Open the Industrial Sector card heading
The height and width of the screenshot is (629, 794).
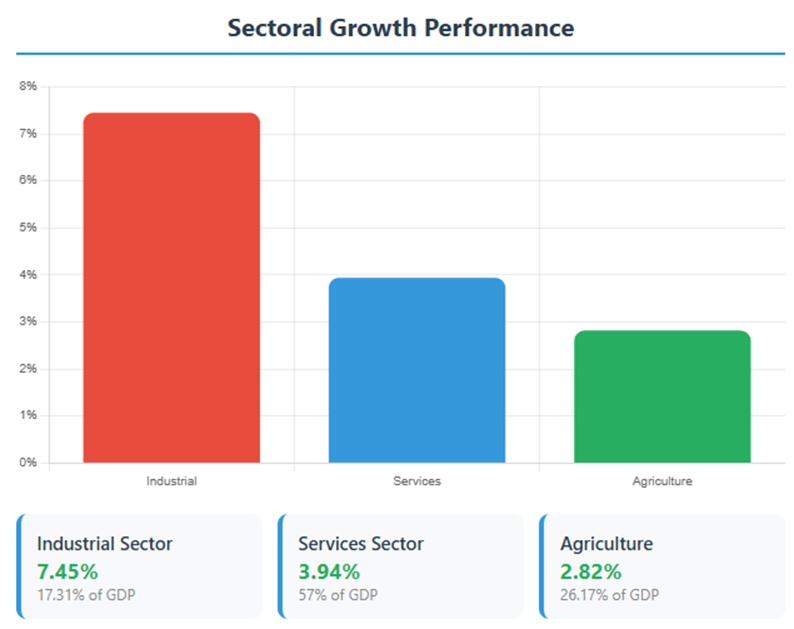(105, 544)
